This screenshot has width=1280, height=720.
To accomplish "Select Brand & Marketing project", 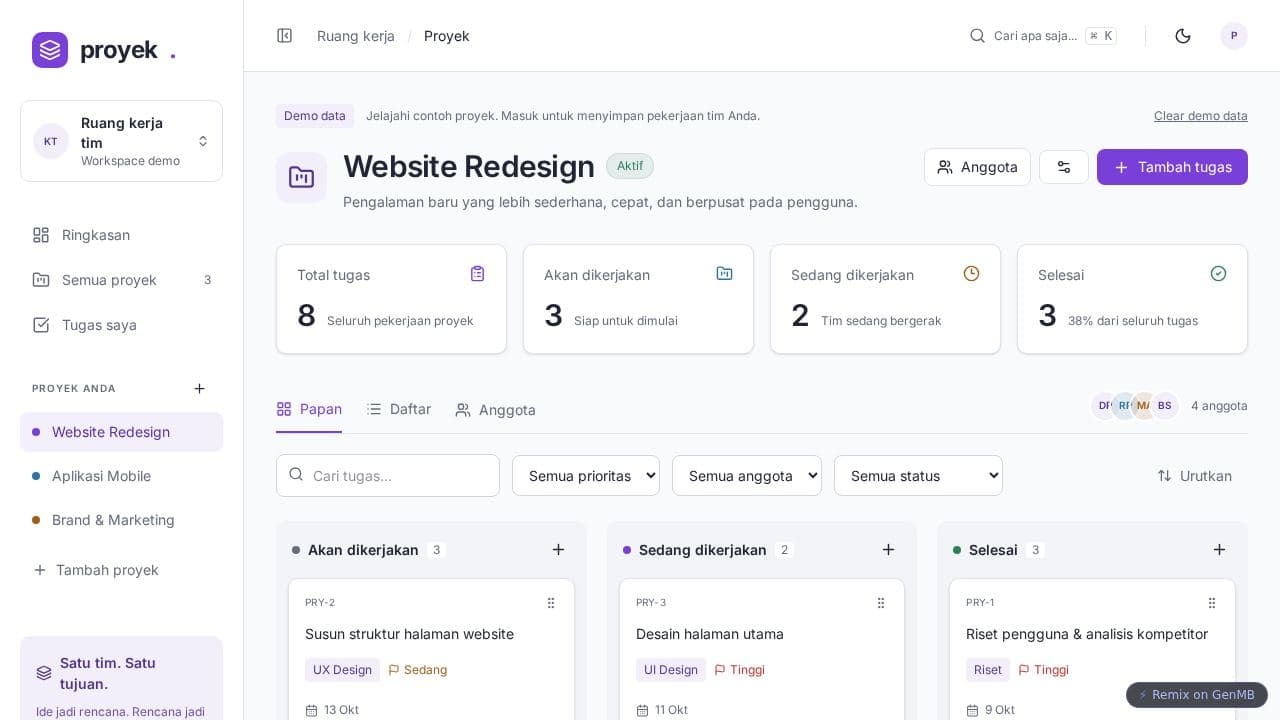I will [x=121, y=520].
